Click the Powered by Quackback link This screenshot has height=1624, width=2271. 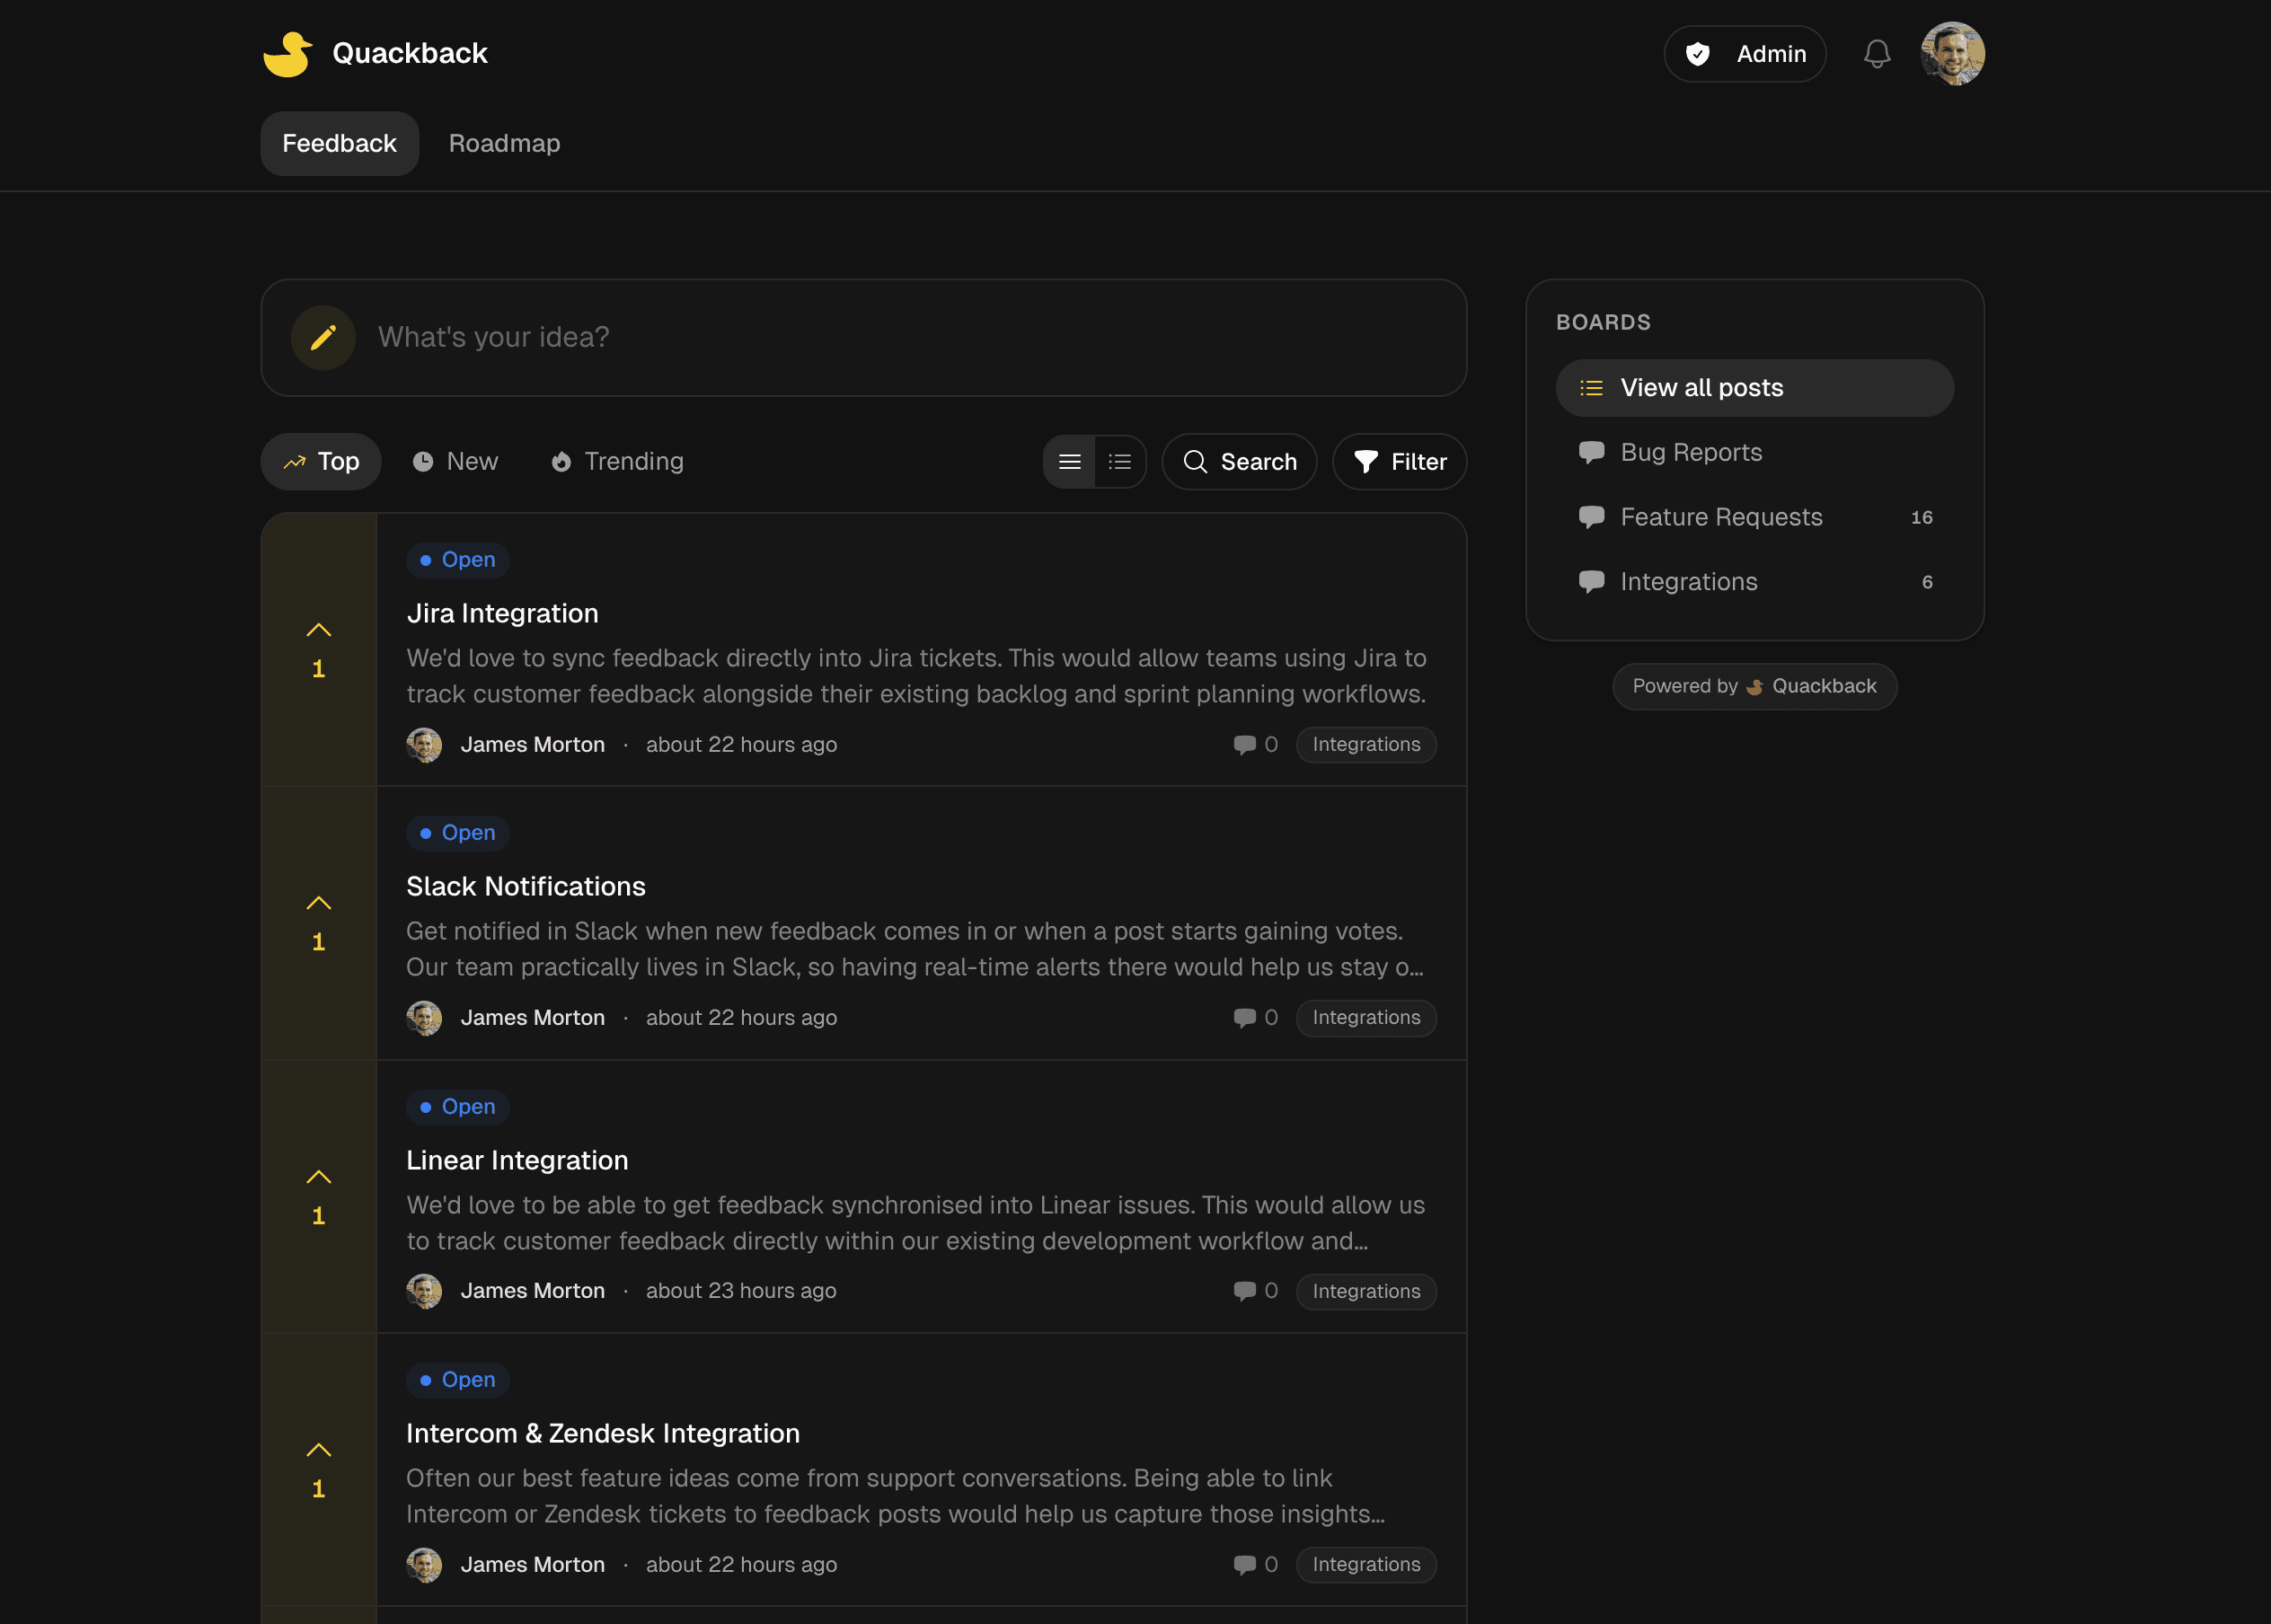1754,686
